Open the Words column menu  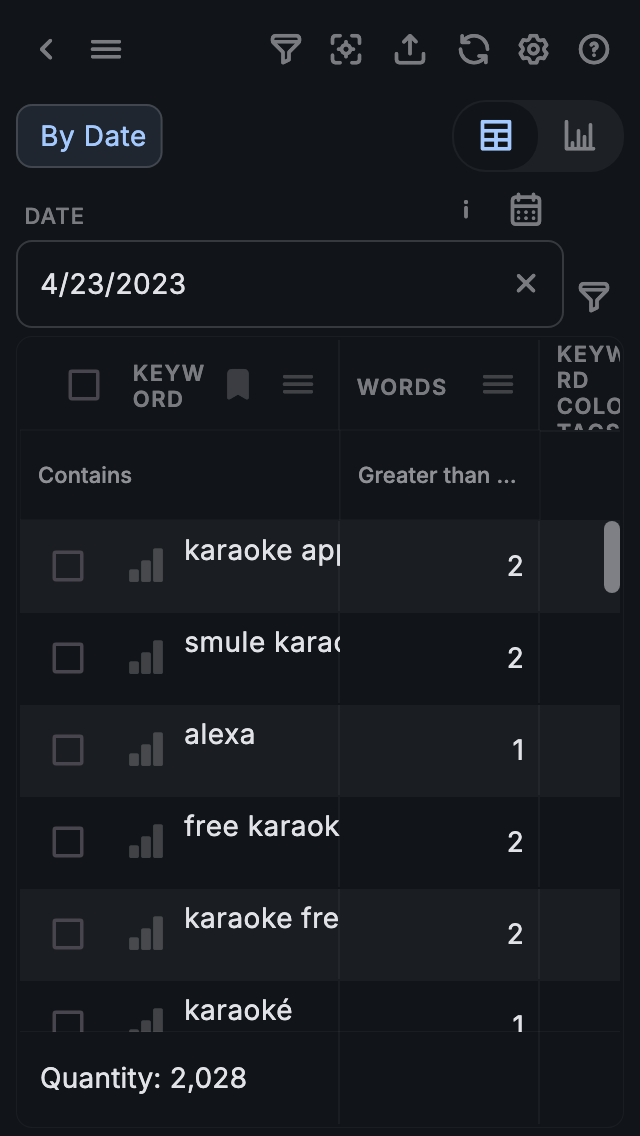coord(498,384)
